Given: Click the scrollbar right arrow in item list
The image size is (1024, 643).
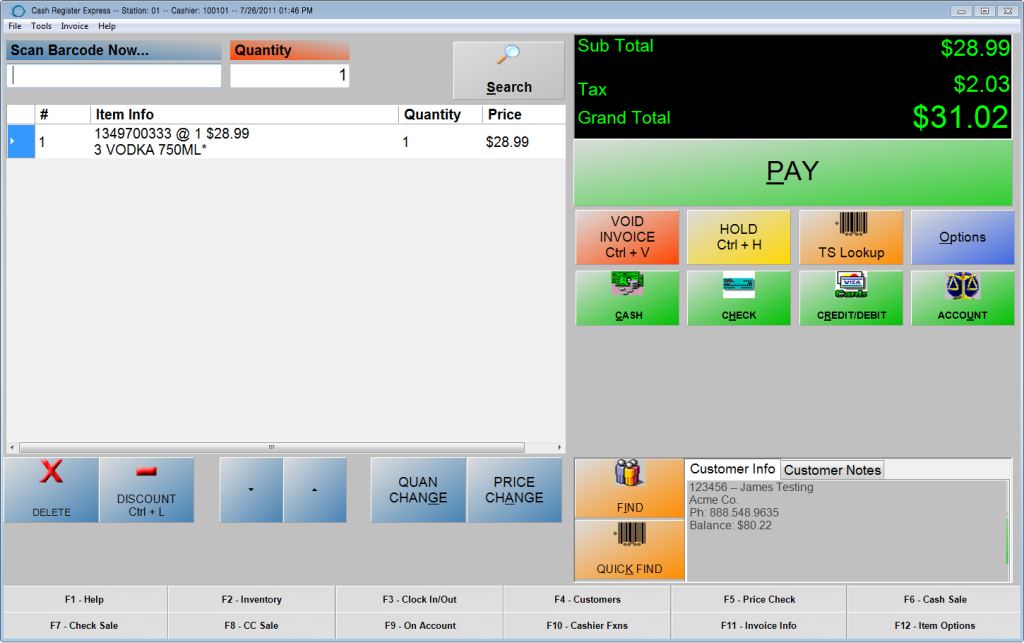Looking at the screenshot, I should [559, 447].
